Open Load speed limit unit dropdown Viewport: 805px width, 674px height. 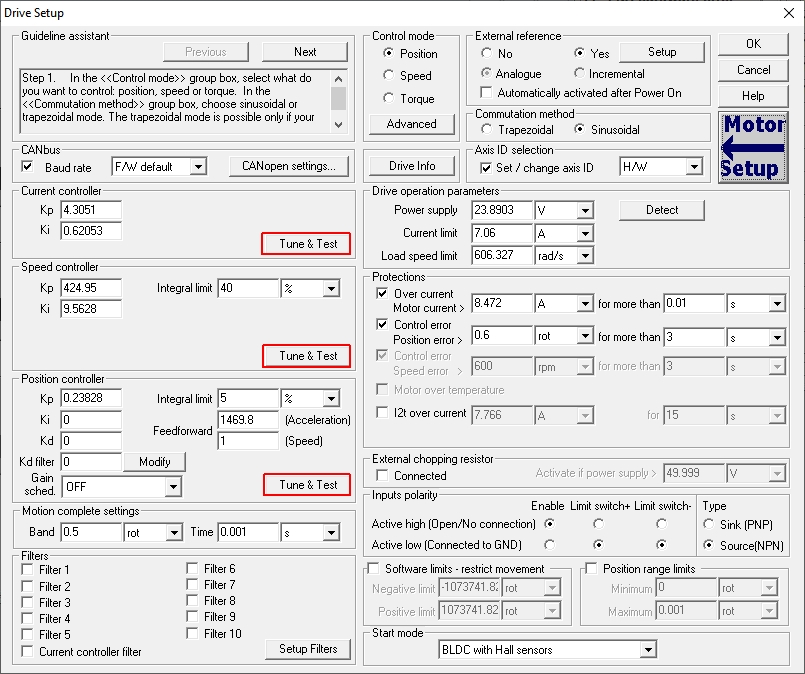[585, 256]
